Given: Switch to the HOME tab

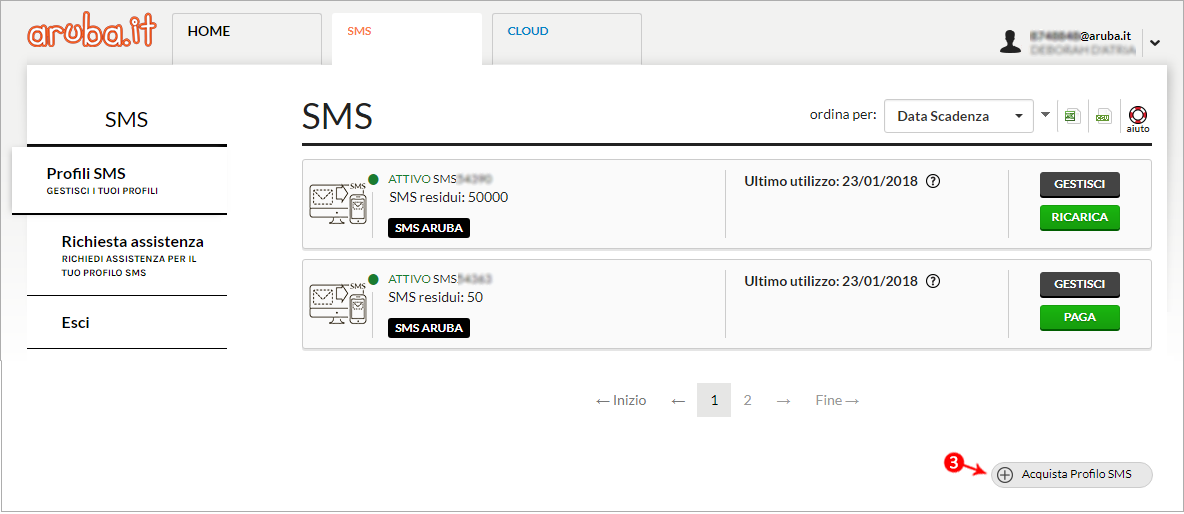Looking at the screenshot, I should (x=247, y=38).
